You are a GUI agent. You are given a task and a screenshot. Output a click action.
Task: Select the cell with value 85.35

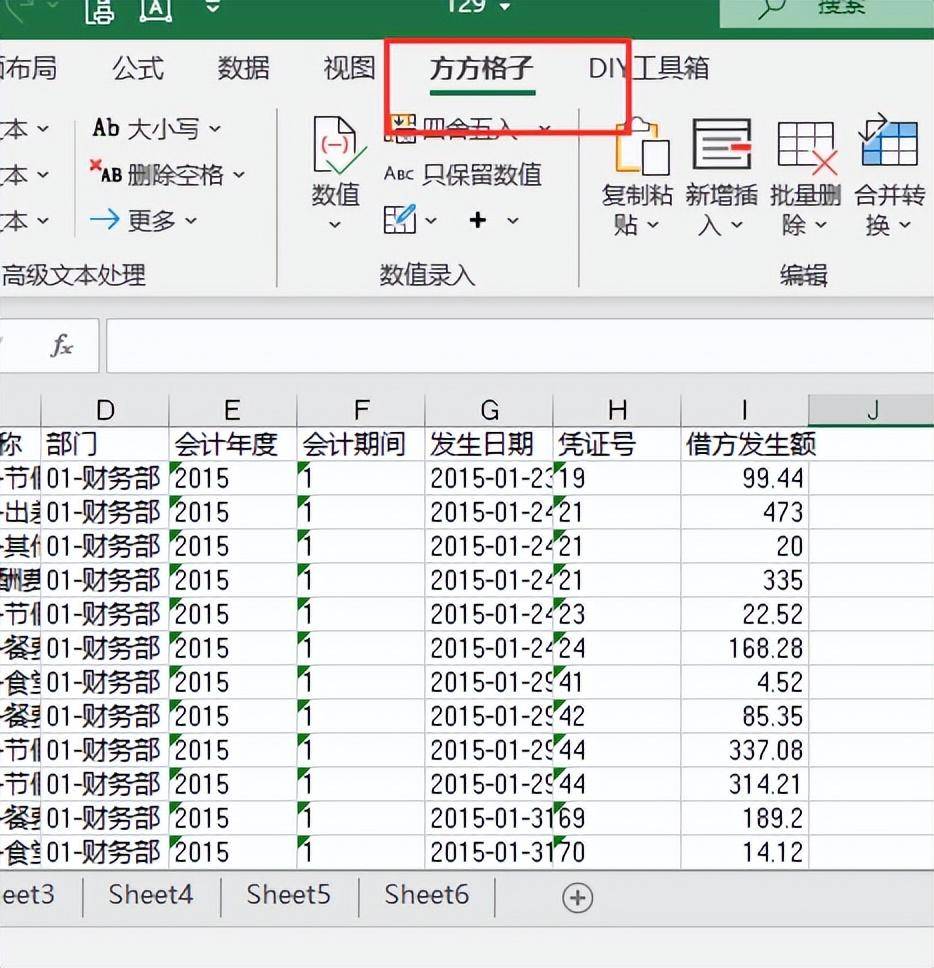744,716
